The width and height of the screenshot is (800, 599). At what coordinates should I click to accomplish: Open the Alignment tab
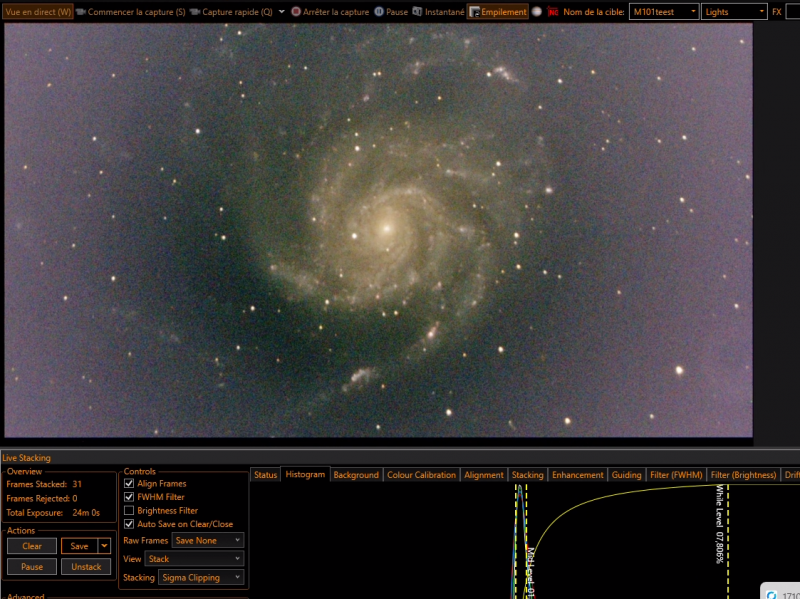pos(484,475)
